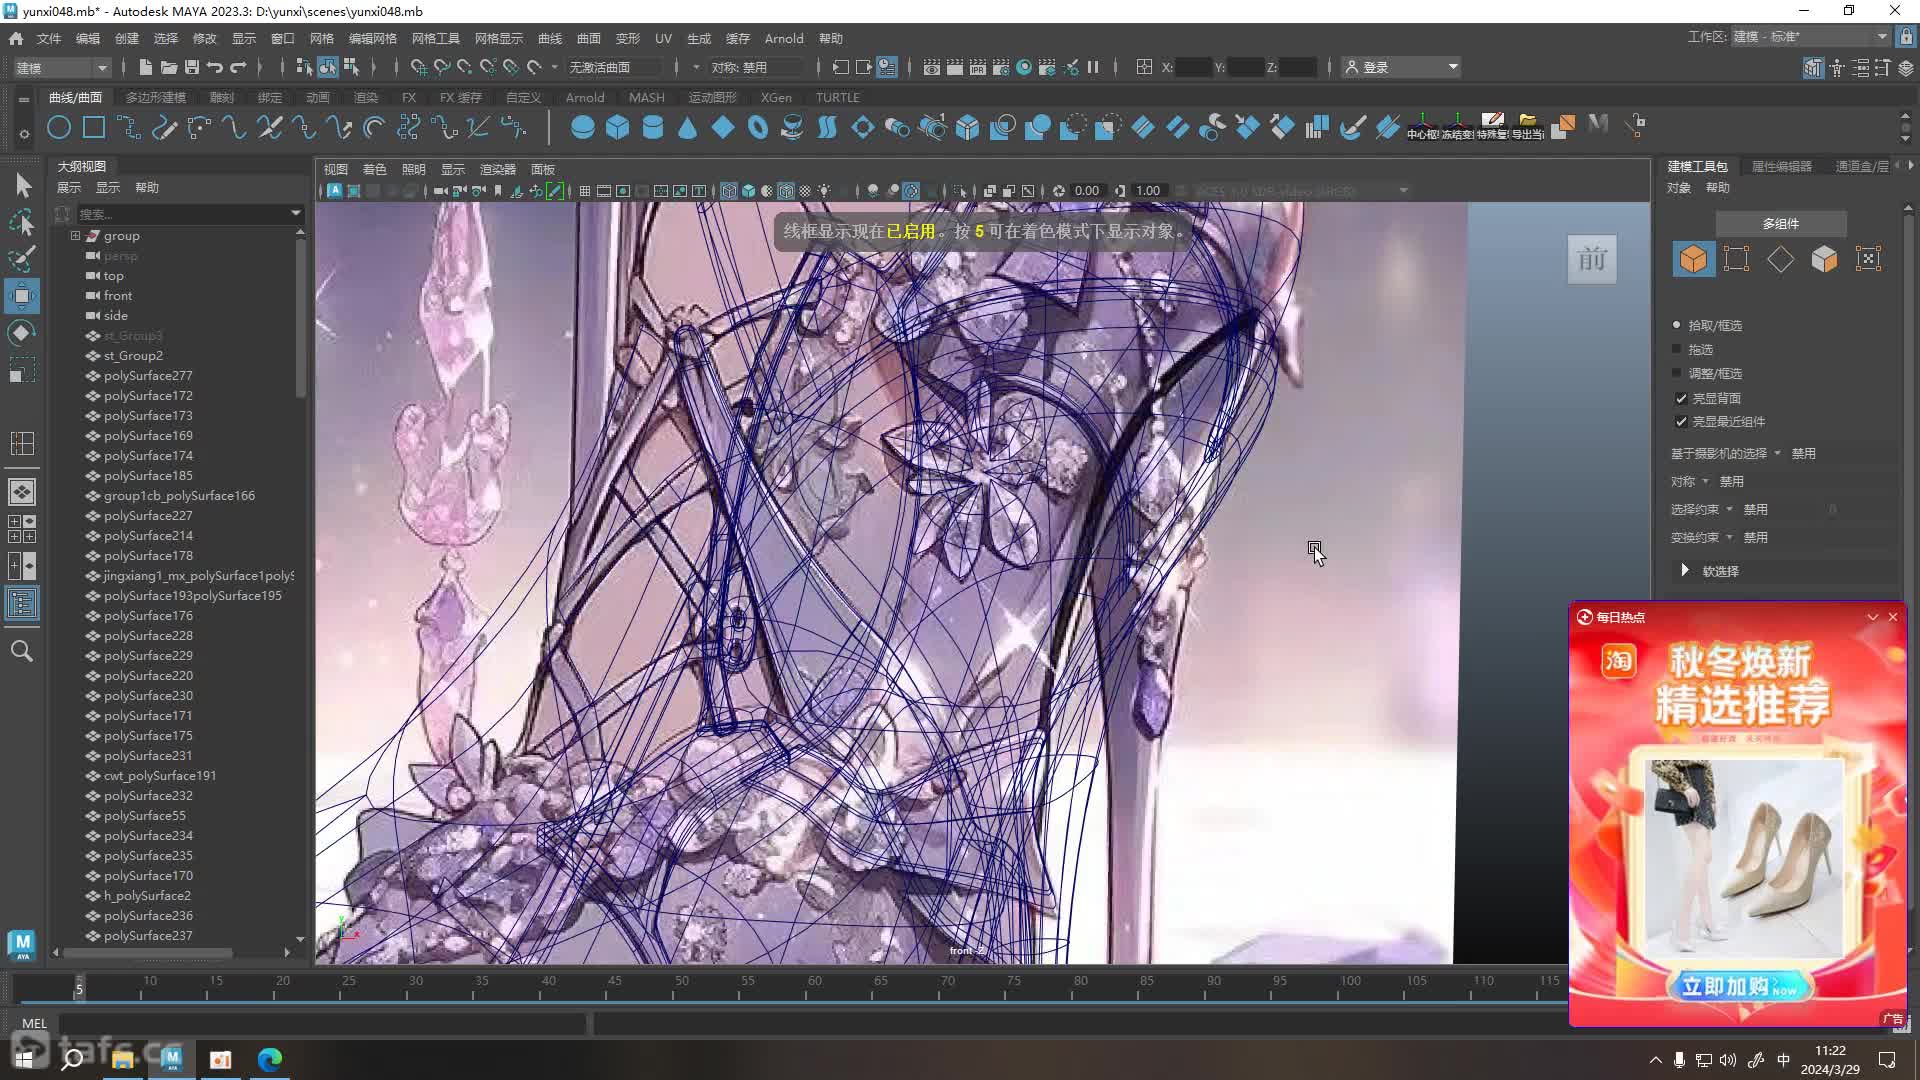Screen dimensions: 1920x1080
Task: Click the open scene folder icon
Action: 168,67
